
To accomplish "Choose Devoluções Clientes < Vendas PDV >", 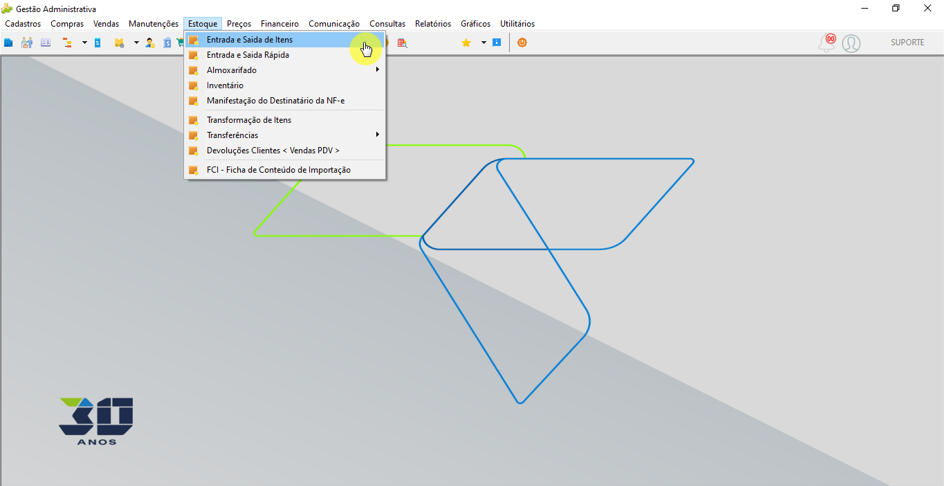I will click(x=285, y=150).
